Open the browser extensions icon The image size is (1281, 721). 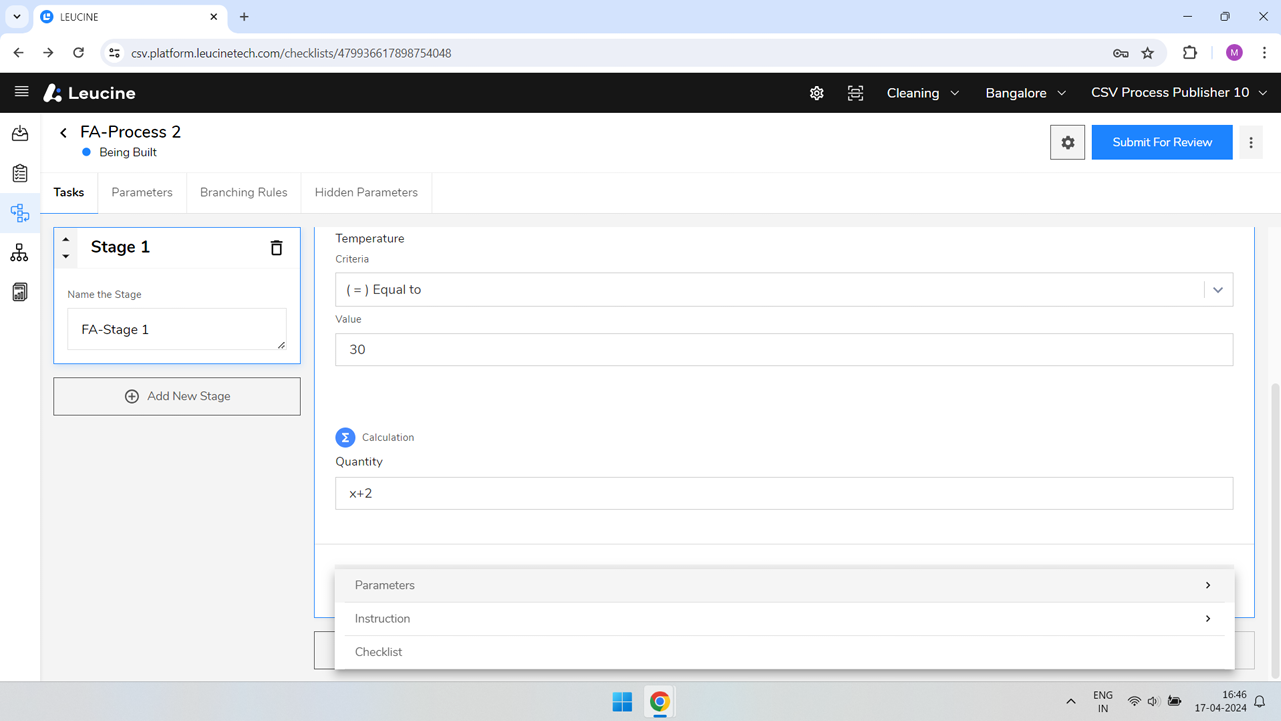1190,53
